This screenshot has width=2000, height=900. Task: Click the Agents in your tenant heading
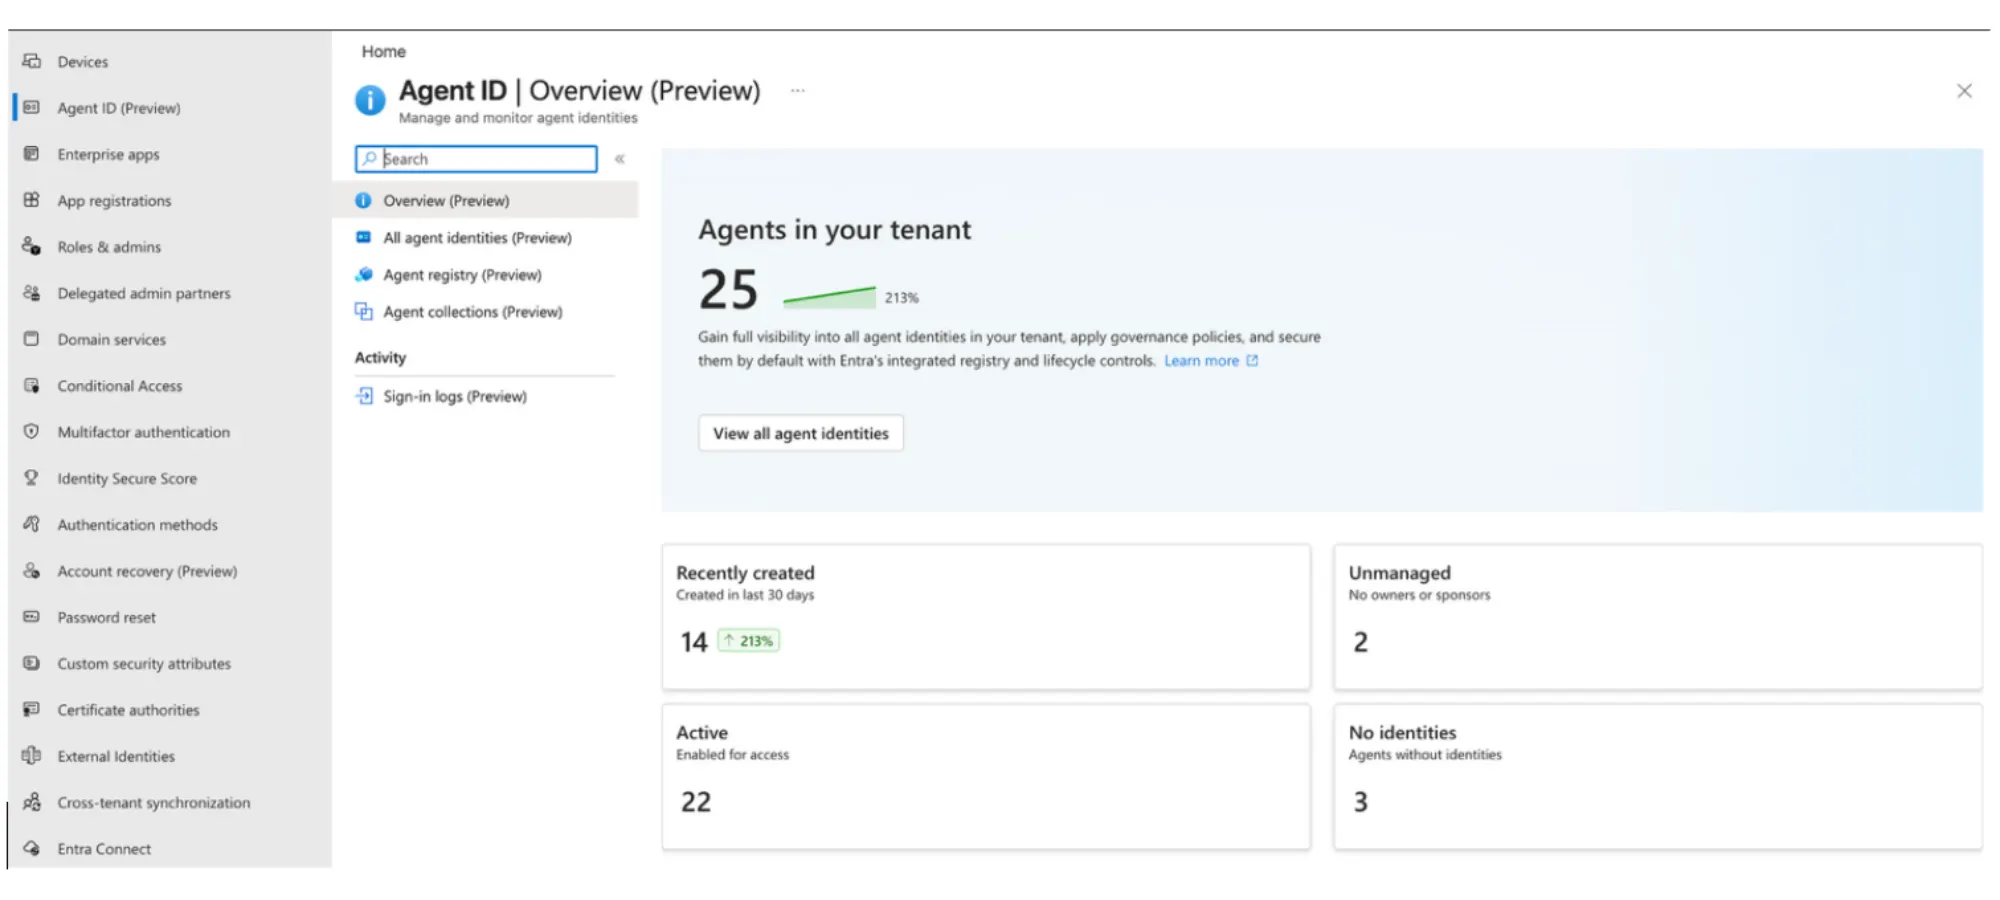(835, 230)
